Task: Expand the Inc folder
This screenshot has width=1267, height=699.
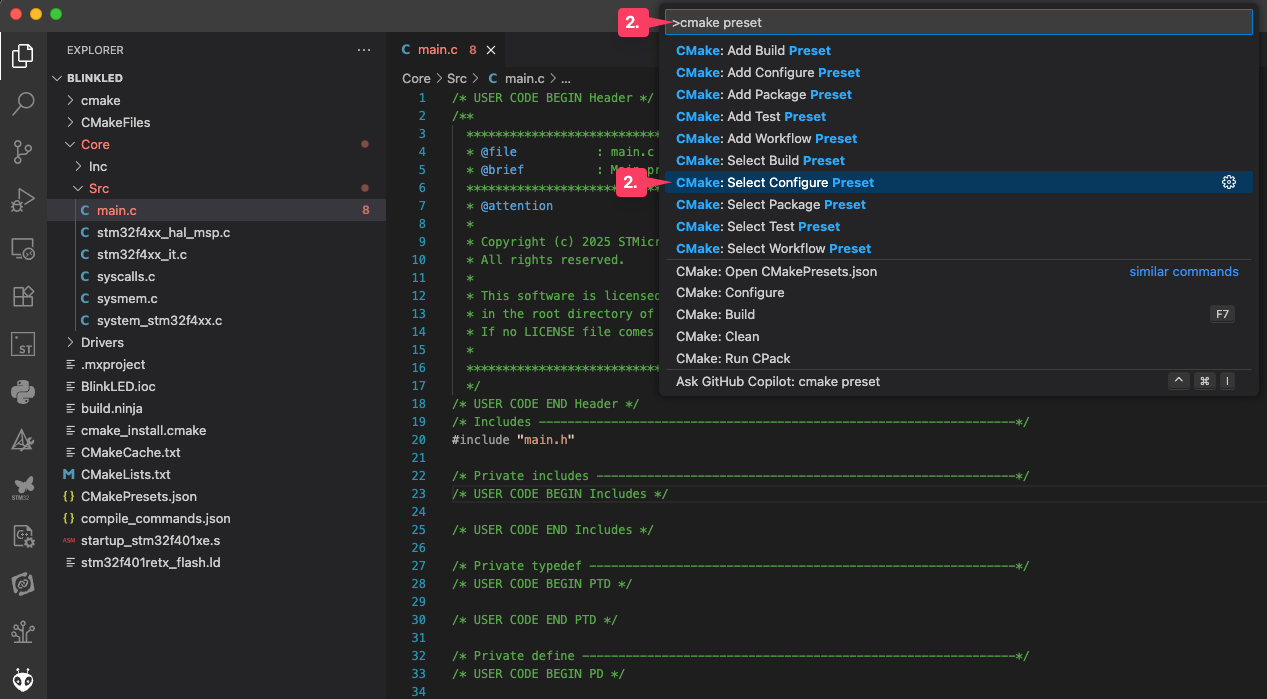Action: click(97, 166)
